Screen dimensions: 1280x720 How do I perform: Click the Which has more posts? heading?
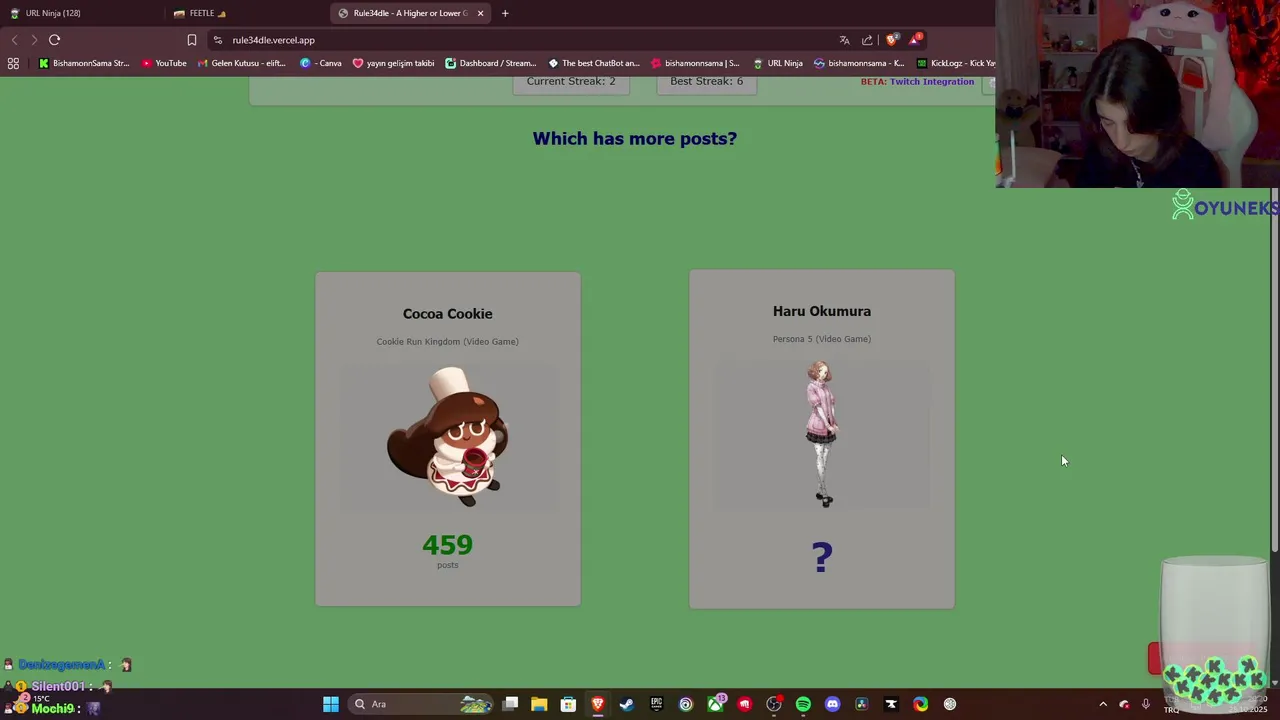634,139
